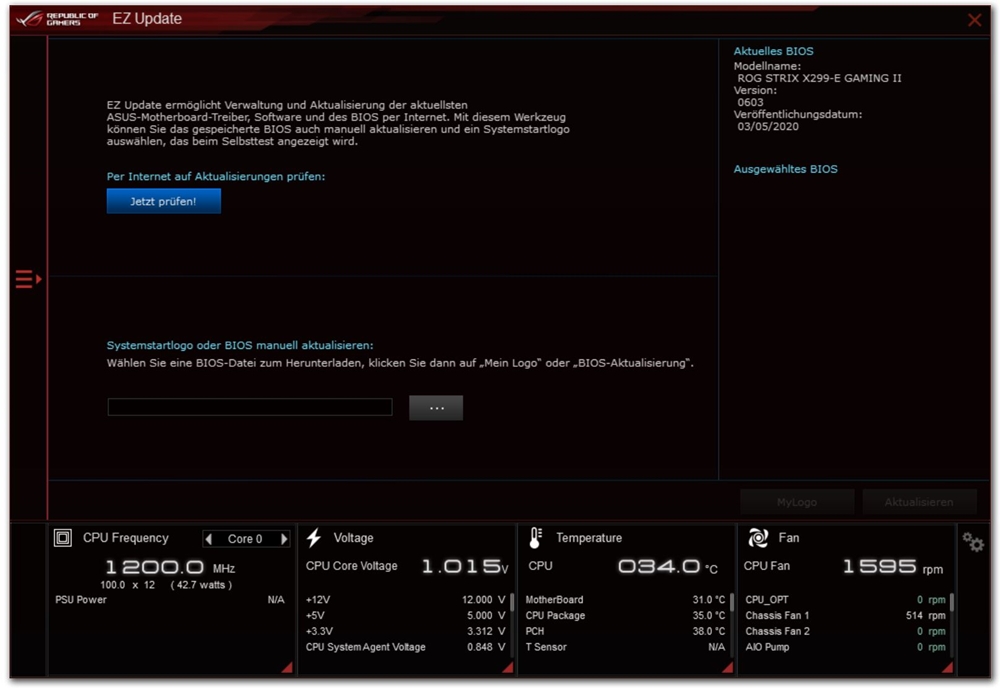Click the 'Jetzt prüfen!' button
1000x688 pixels.
coord(163,201)
